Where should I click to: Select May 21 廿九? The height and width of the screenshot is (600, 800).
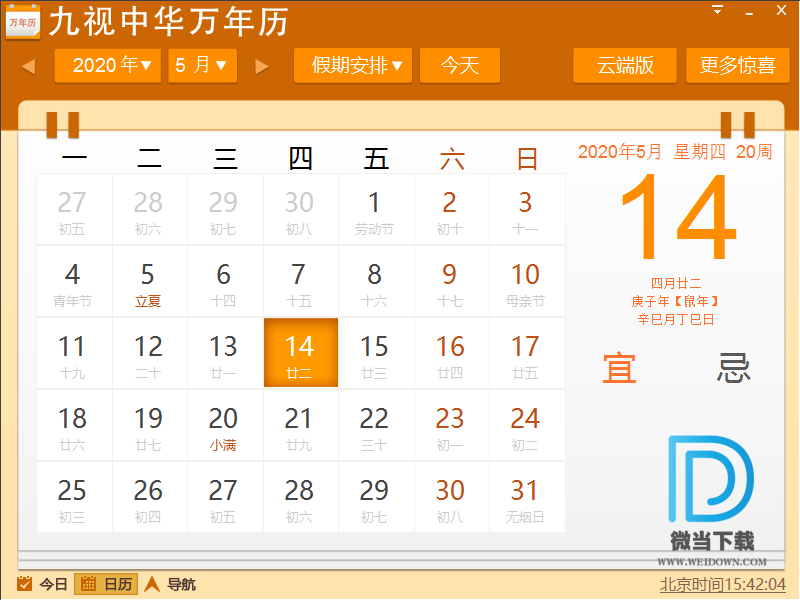[x=301, y=426]
